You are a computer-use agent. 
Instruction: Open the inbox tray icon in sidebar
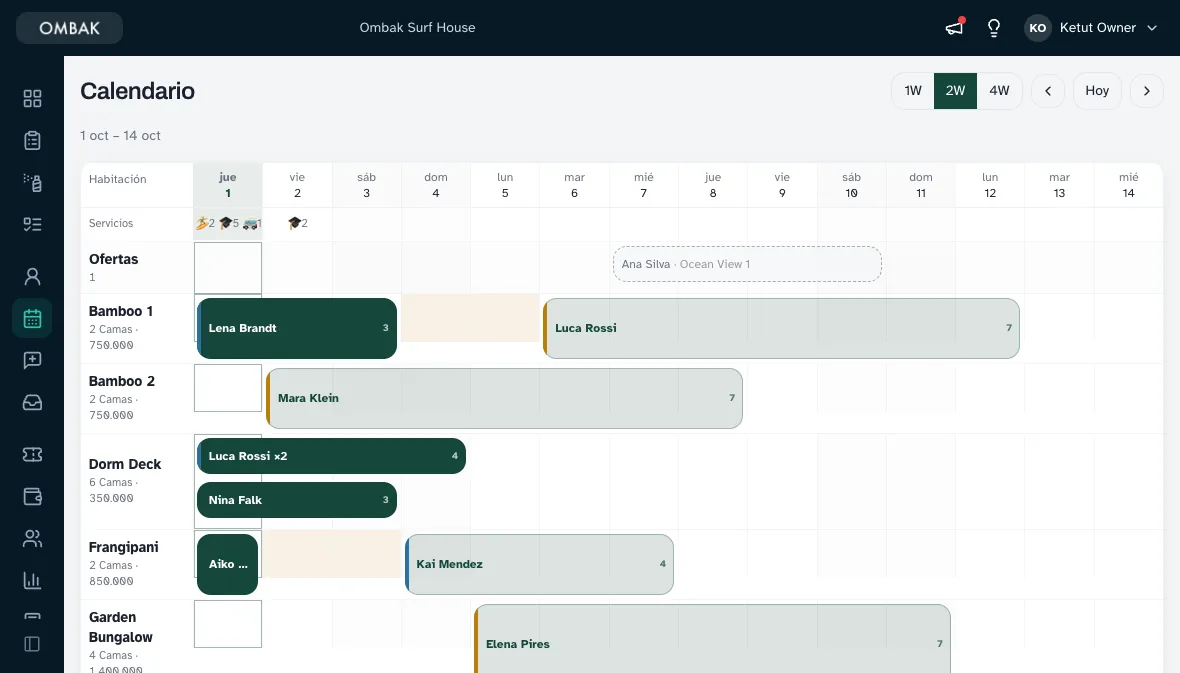click(32, 403)
